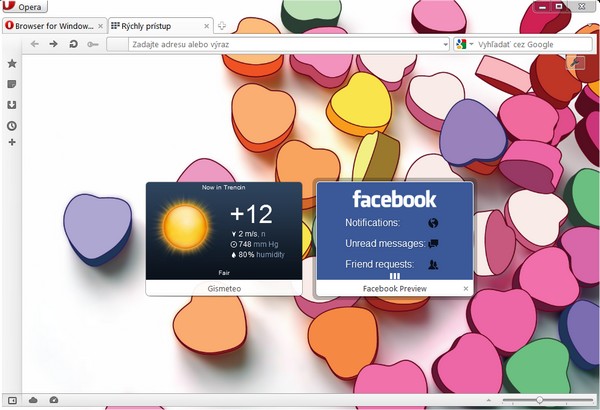Open the password key wand icon
This screenshot has height=410, width=600.
93,44
